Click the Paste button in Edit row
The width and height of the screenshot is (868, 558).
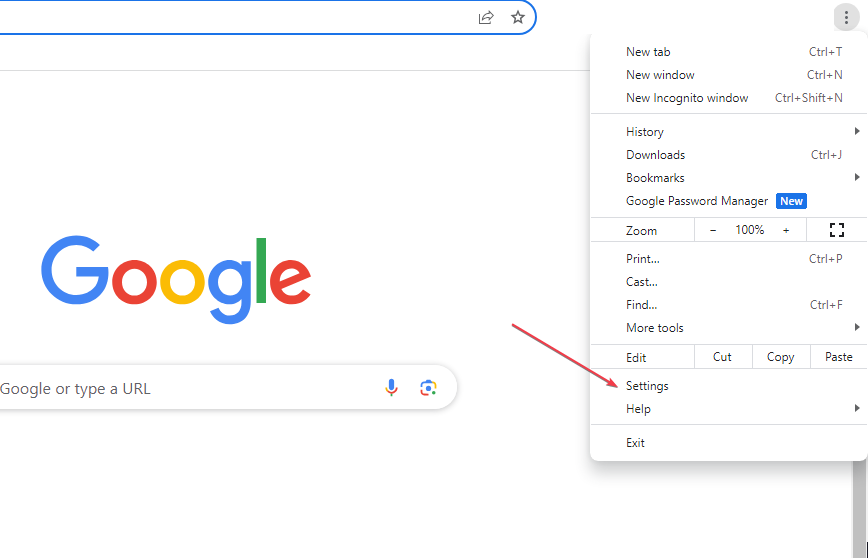tap(839, 357)
